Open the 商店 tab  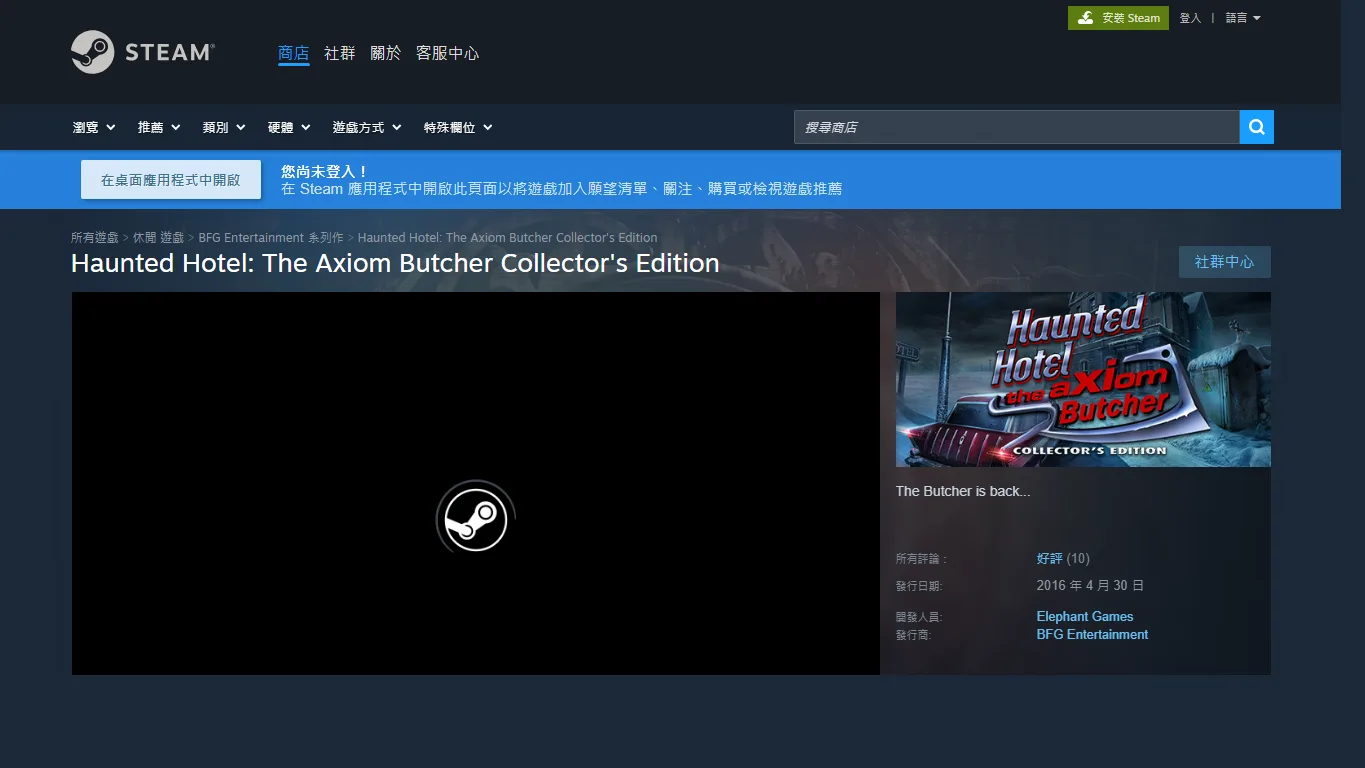[x=293, y=53]
